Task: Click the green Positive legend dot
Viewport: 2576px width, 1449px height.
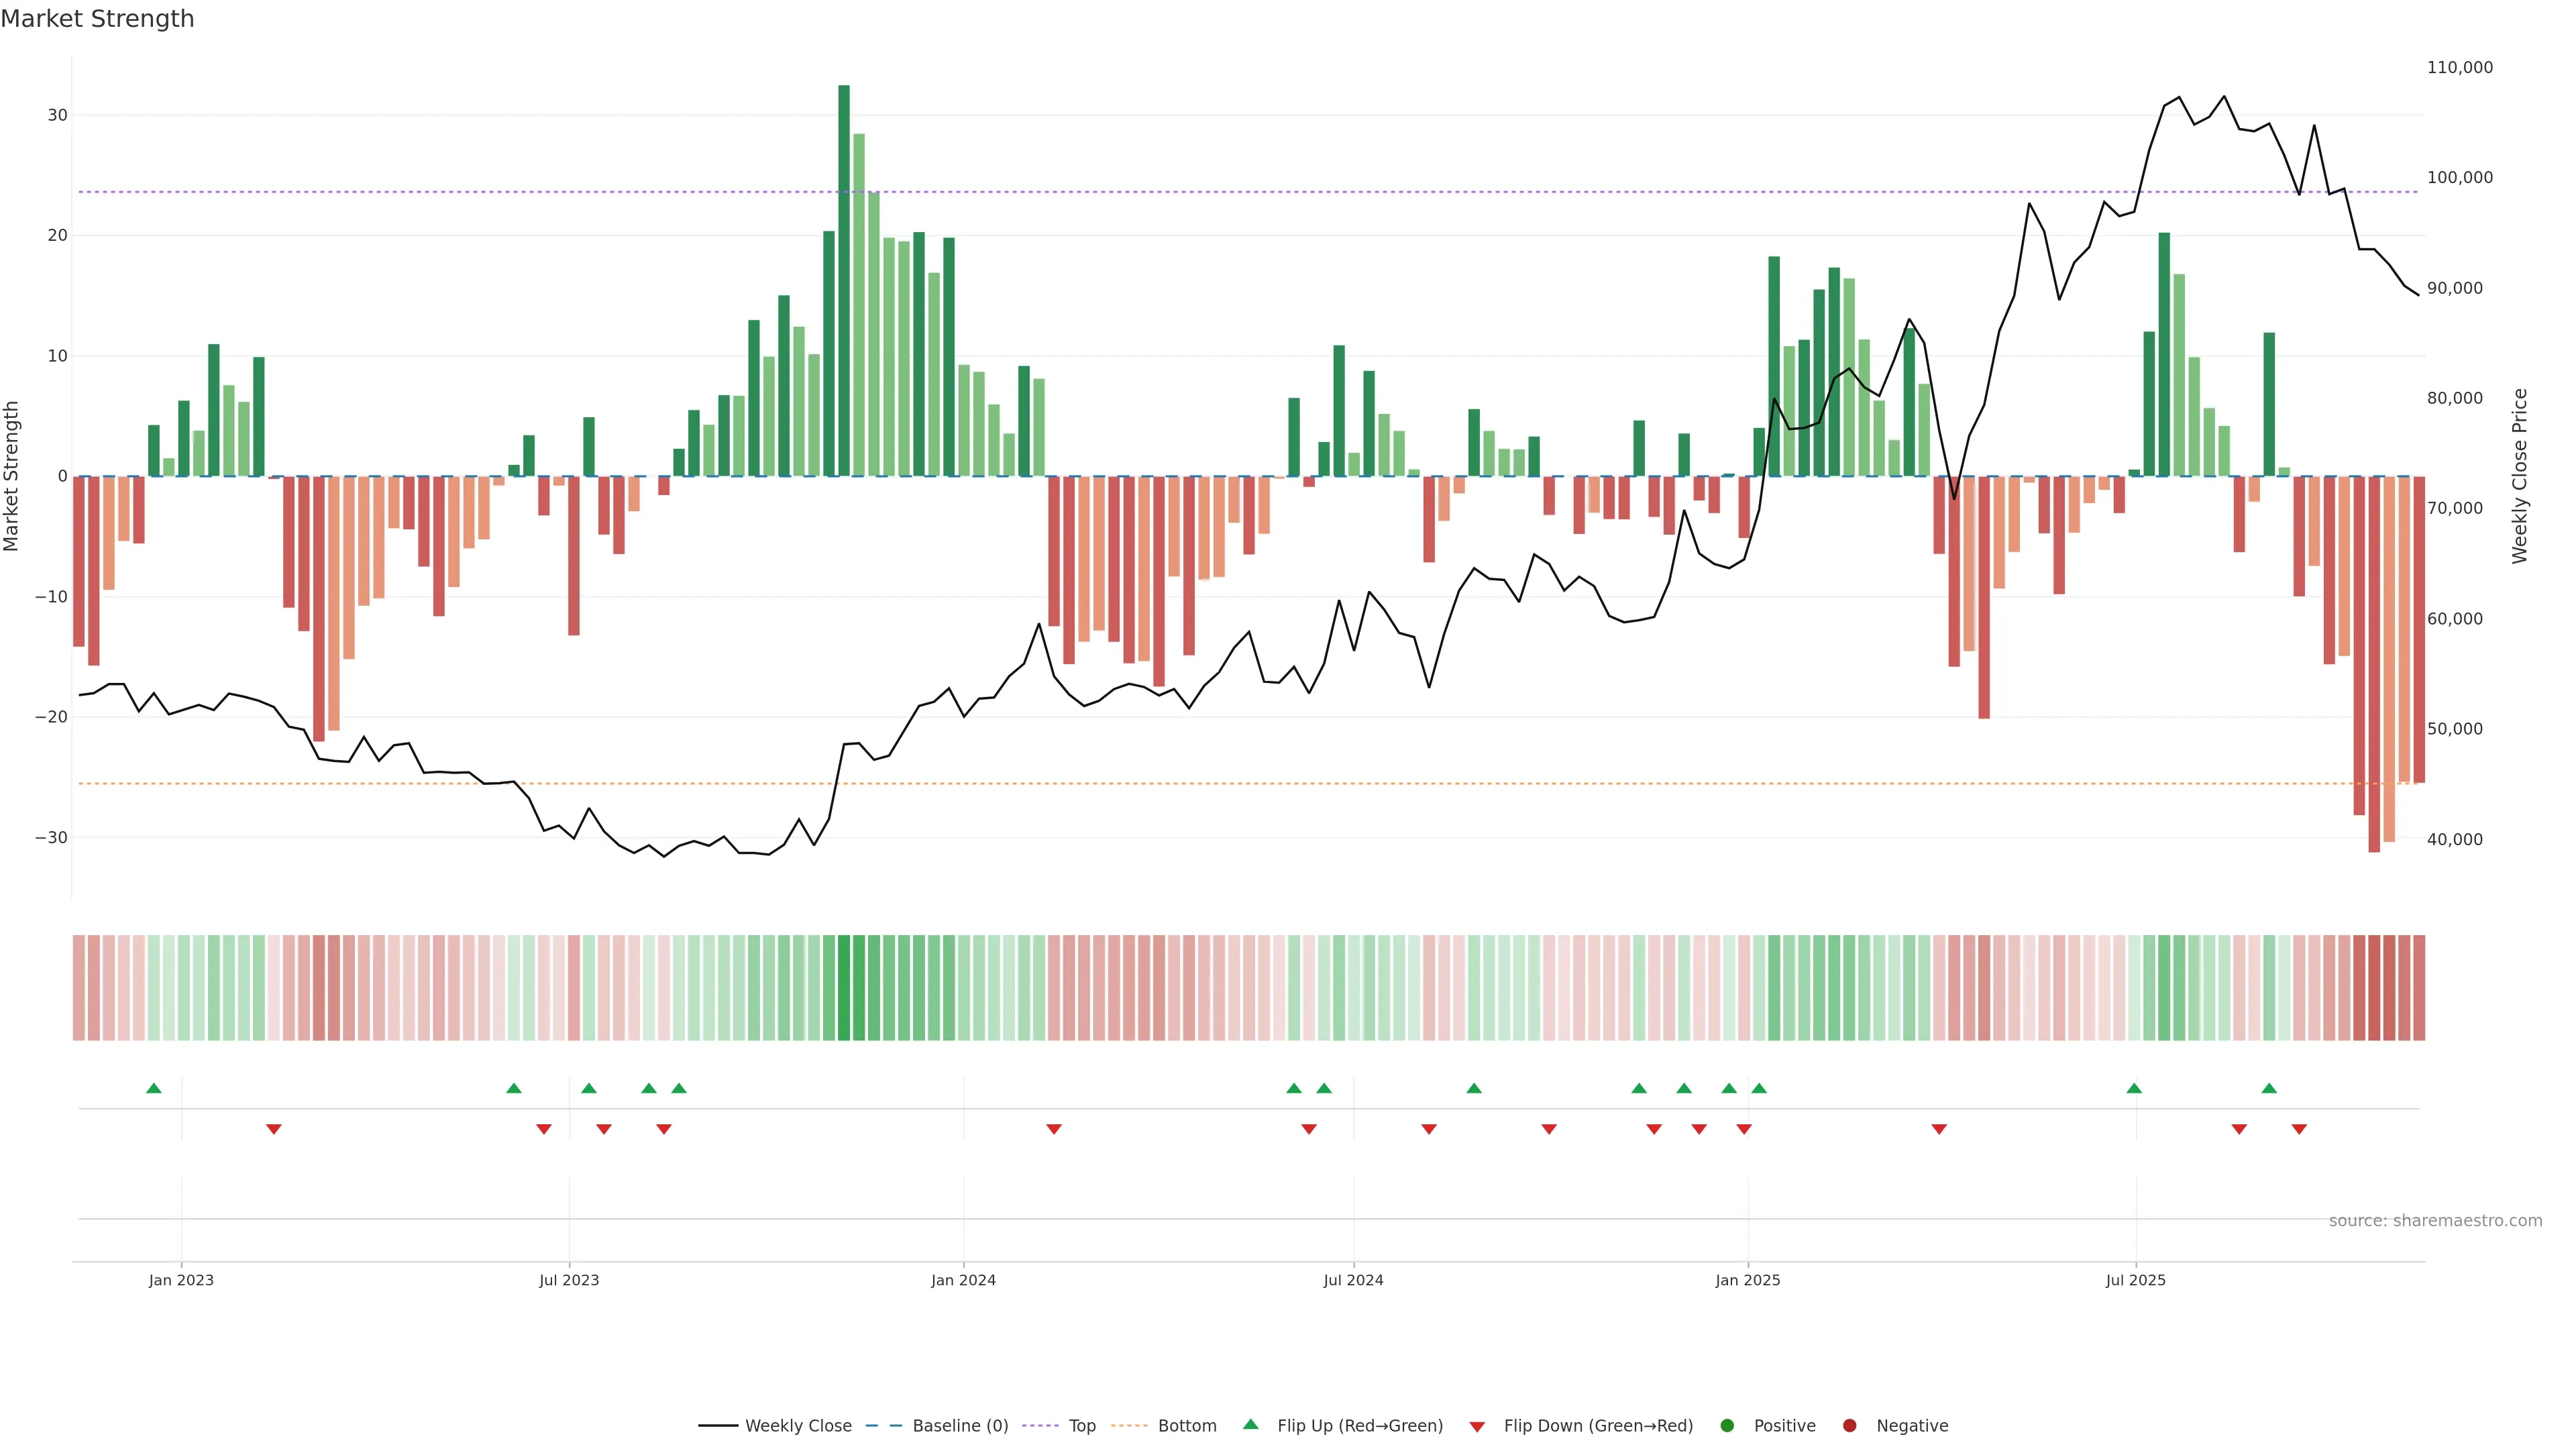Action: tap(1727, 1425)
